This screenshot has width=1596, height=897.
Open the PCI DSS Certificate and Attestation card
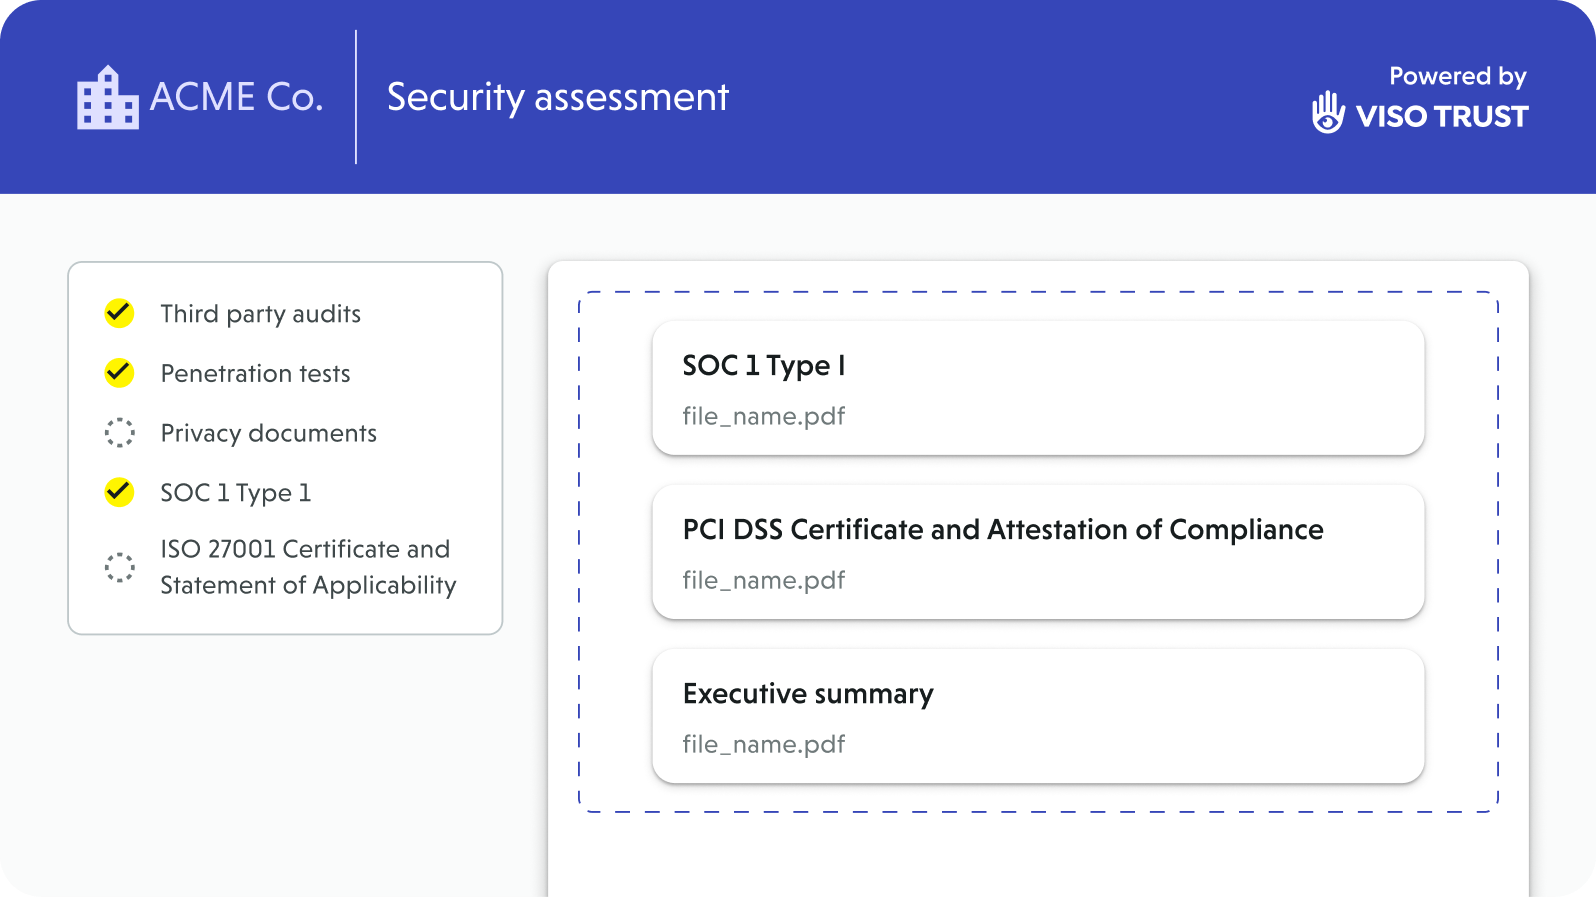coord(1037,552)
